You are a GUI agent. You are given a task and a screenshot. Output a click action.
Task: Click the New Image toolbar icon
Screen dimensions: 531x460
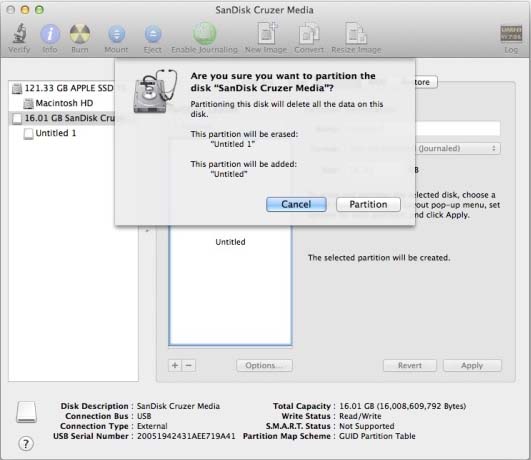(267, 33)
